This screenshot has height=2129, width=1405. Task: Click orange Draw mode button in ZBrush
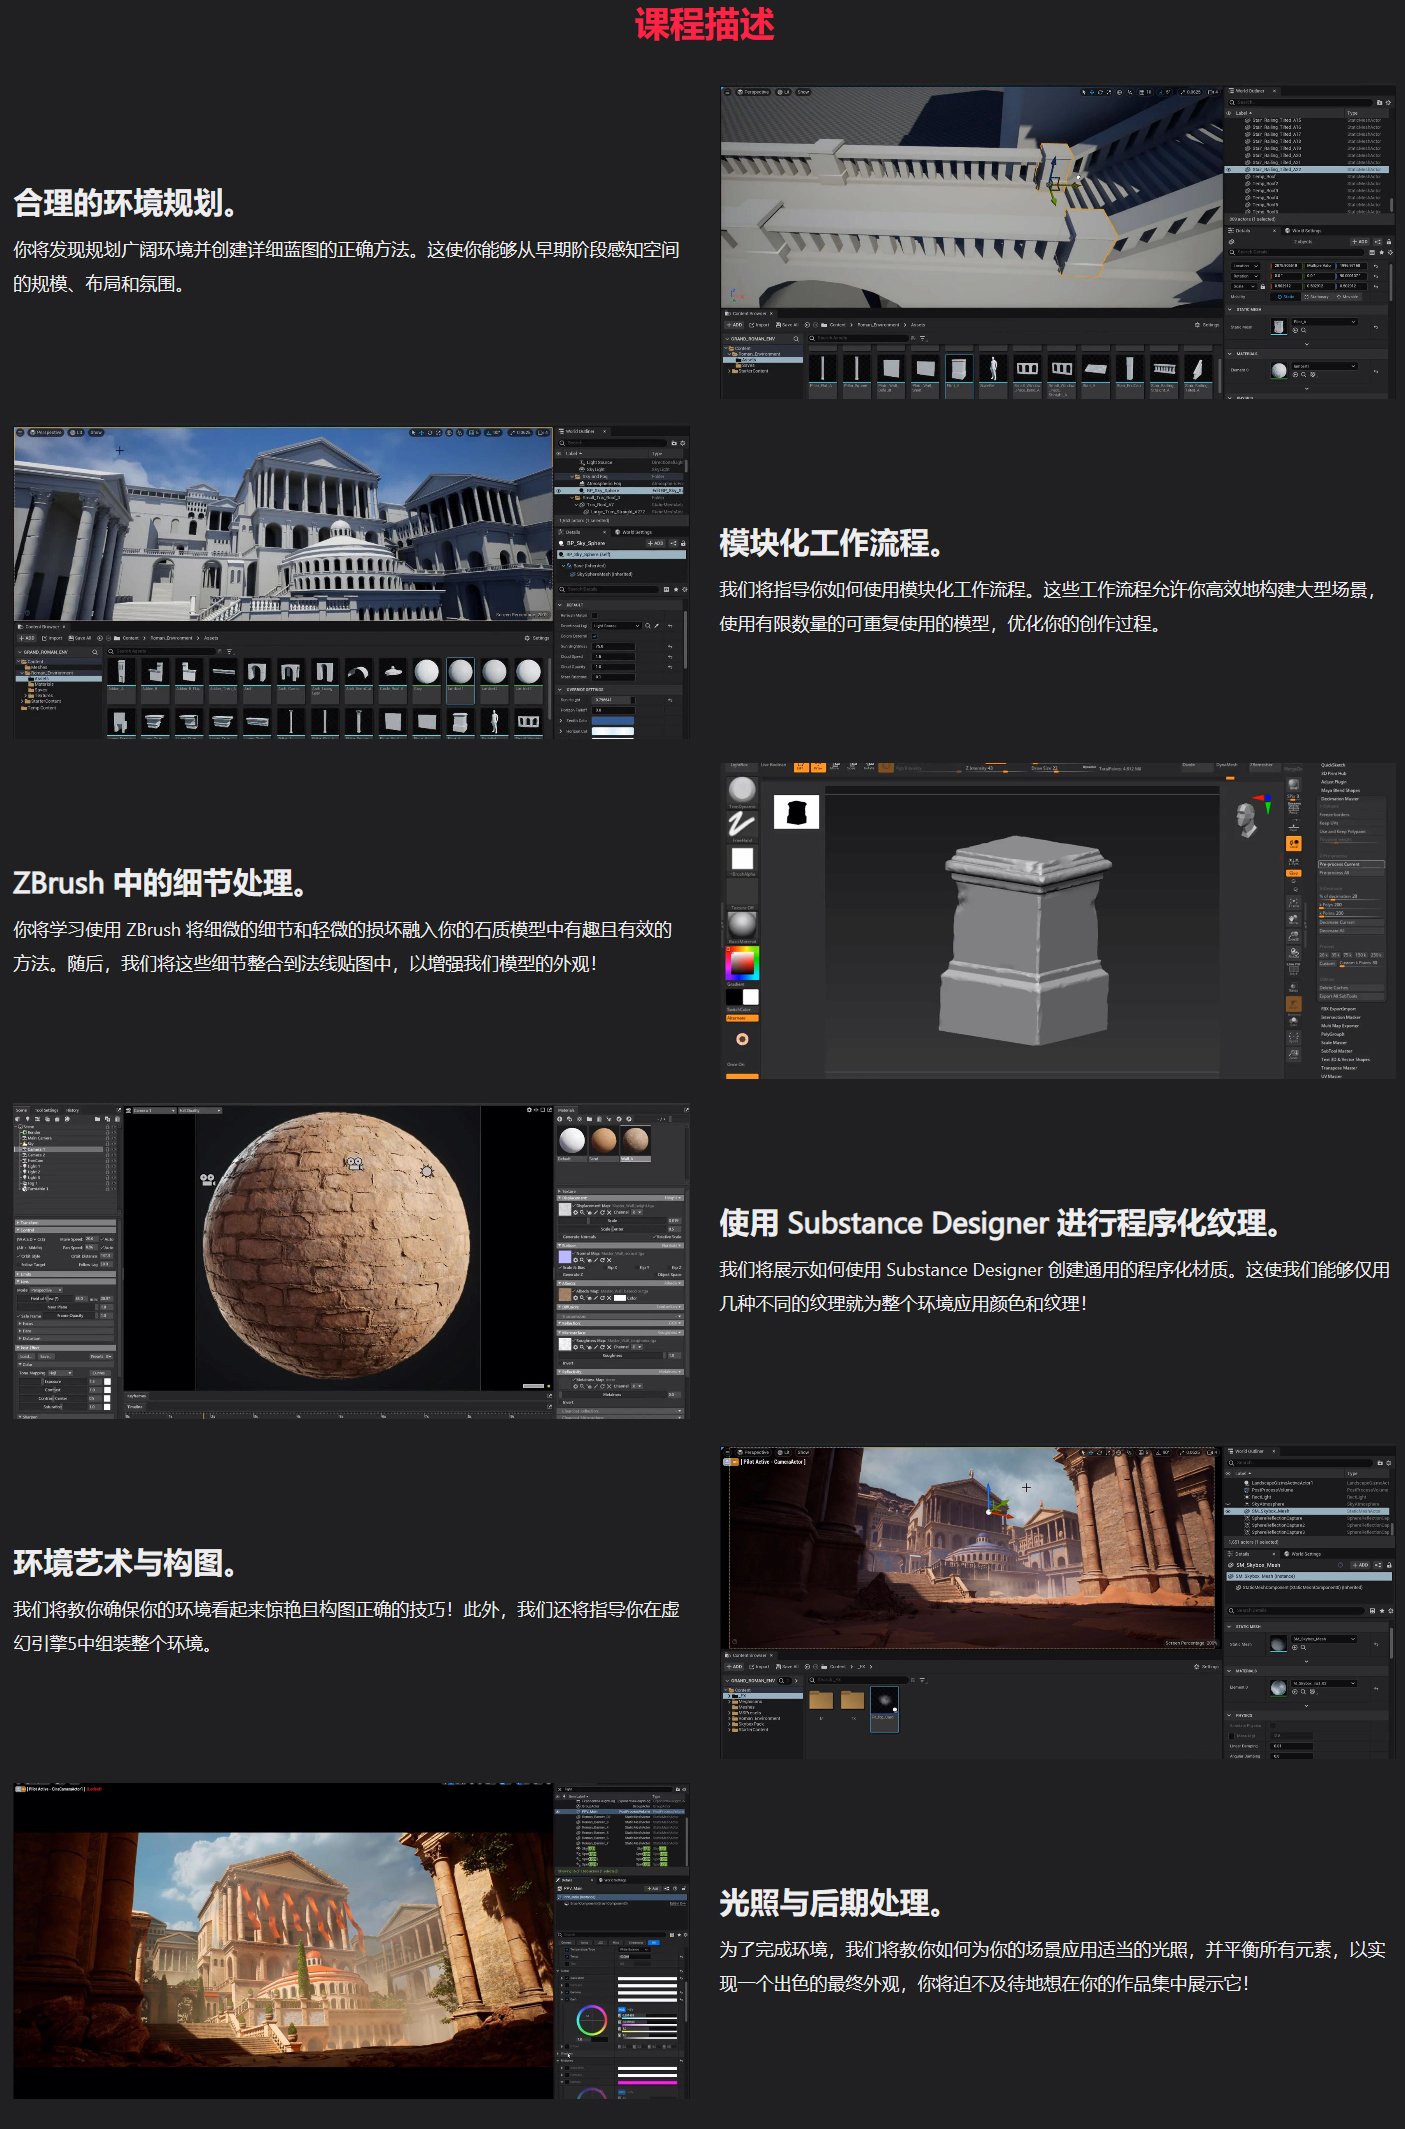pos(818,766)
